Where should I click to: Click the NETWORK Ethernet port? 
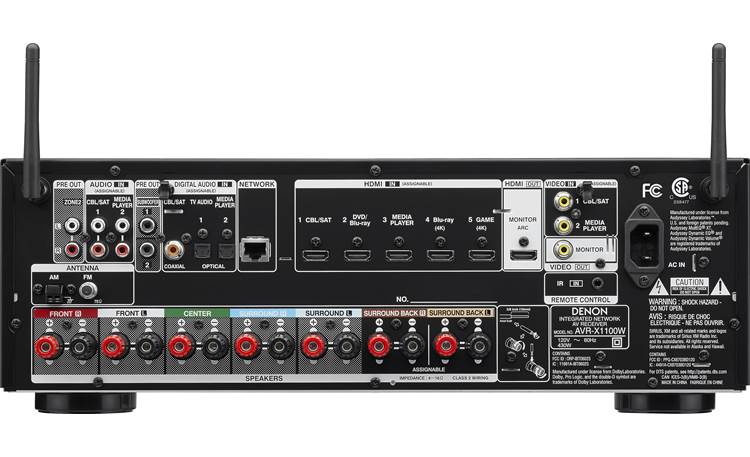[255, 250]
